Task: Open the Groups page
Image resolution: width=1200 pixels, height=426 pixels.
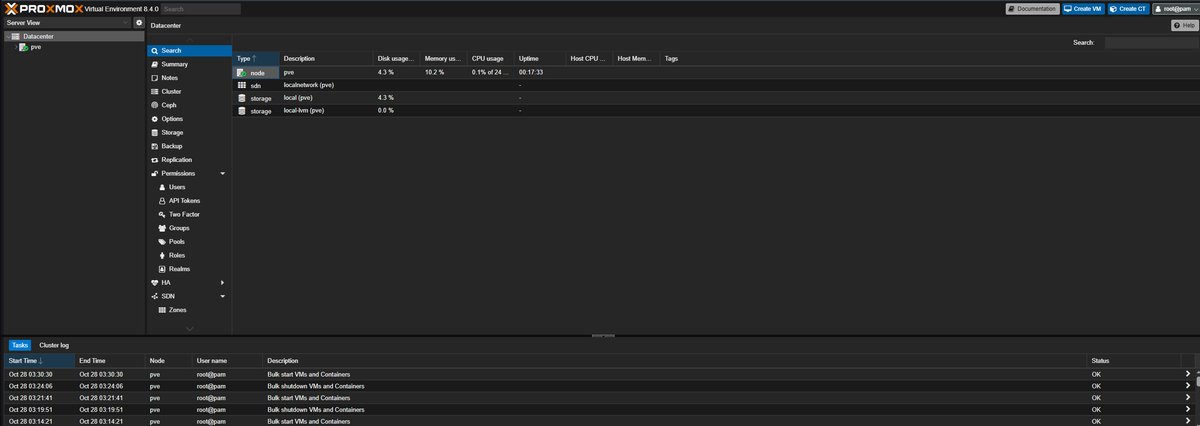Action: click(x=190, y=228)
